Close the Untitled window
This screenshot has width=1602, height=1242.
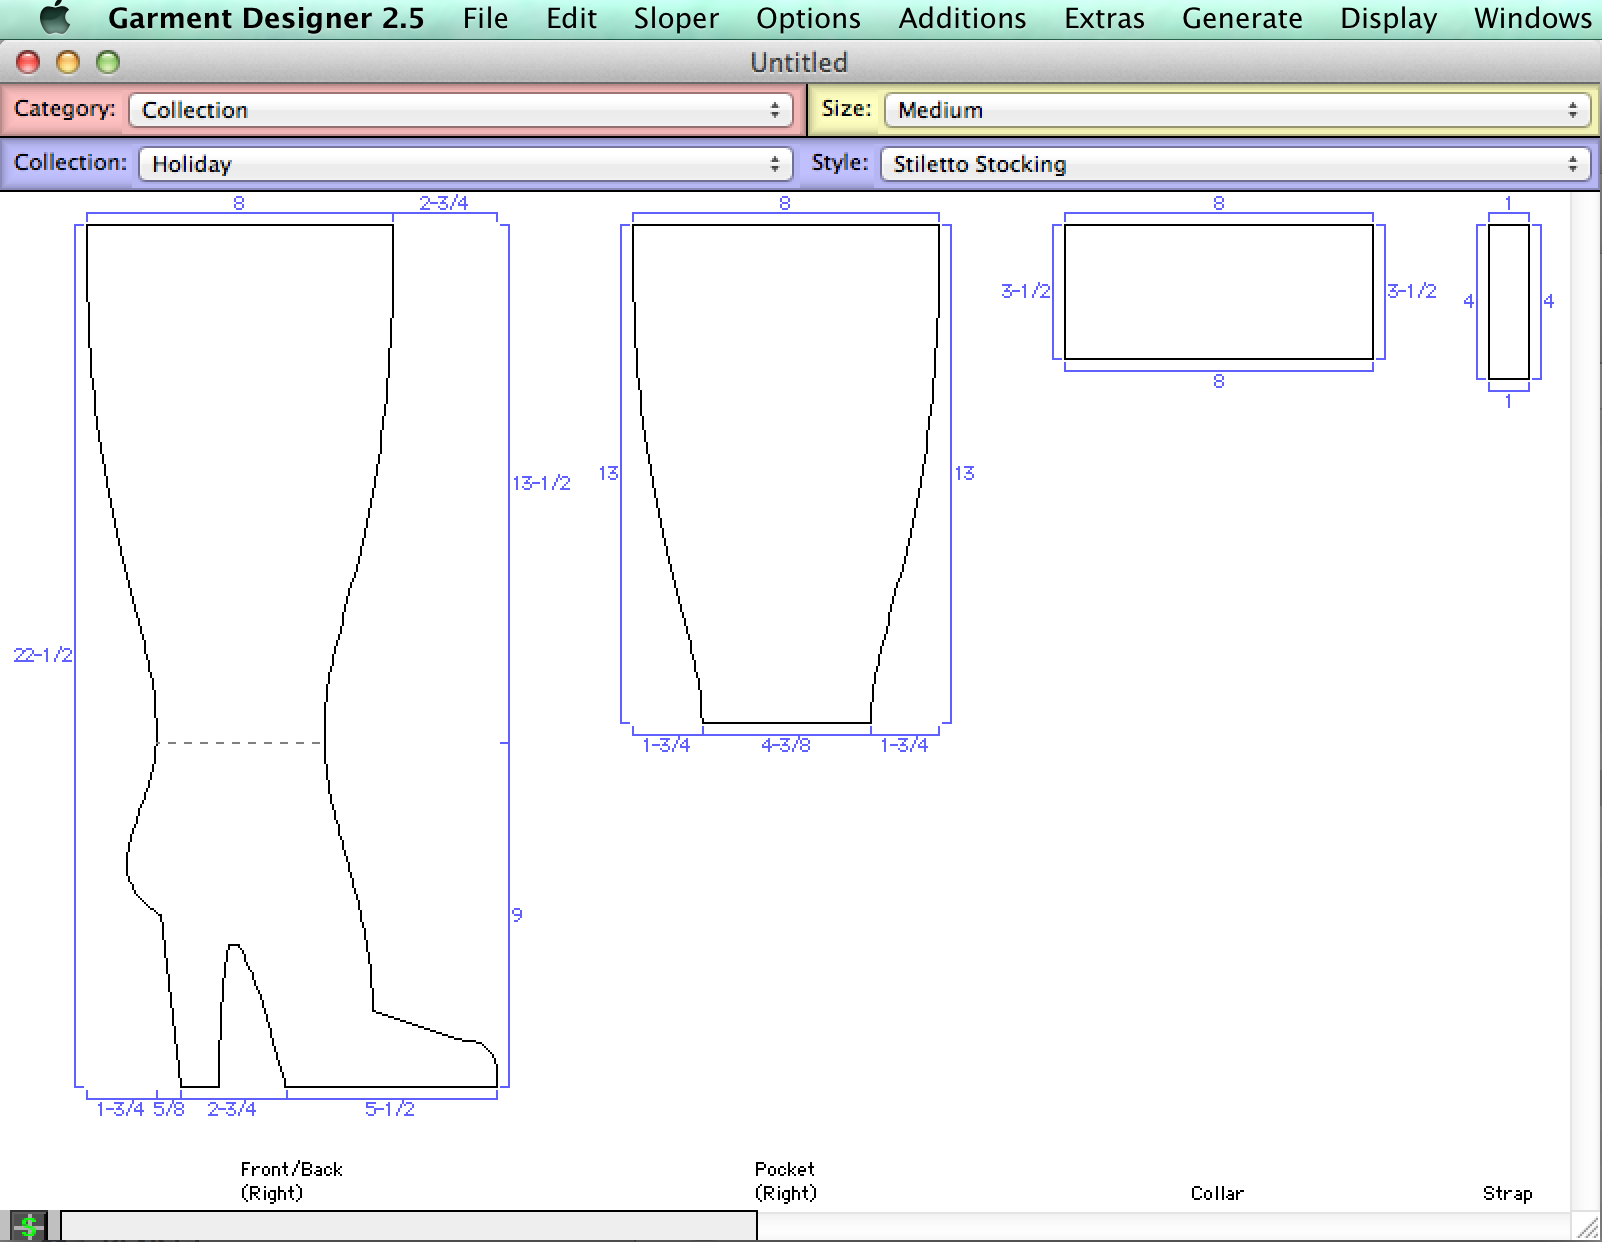(x=28, y=63)
